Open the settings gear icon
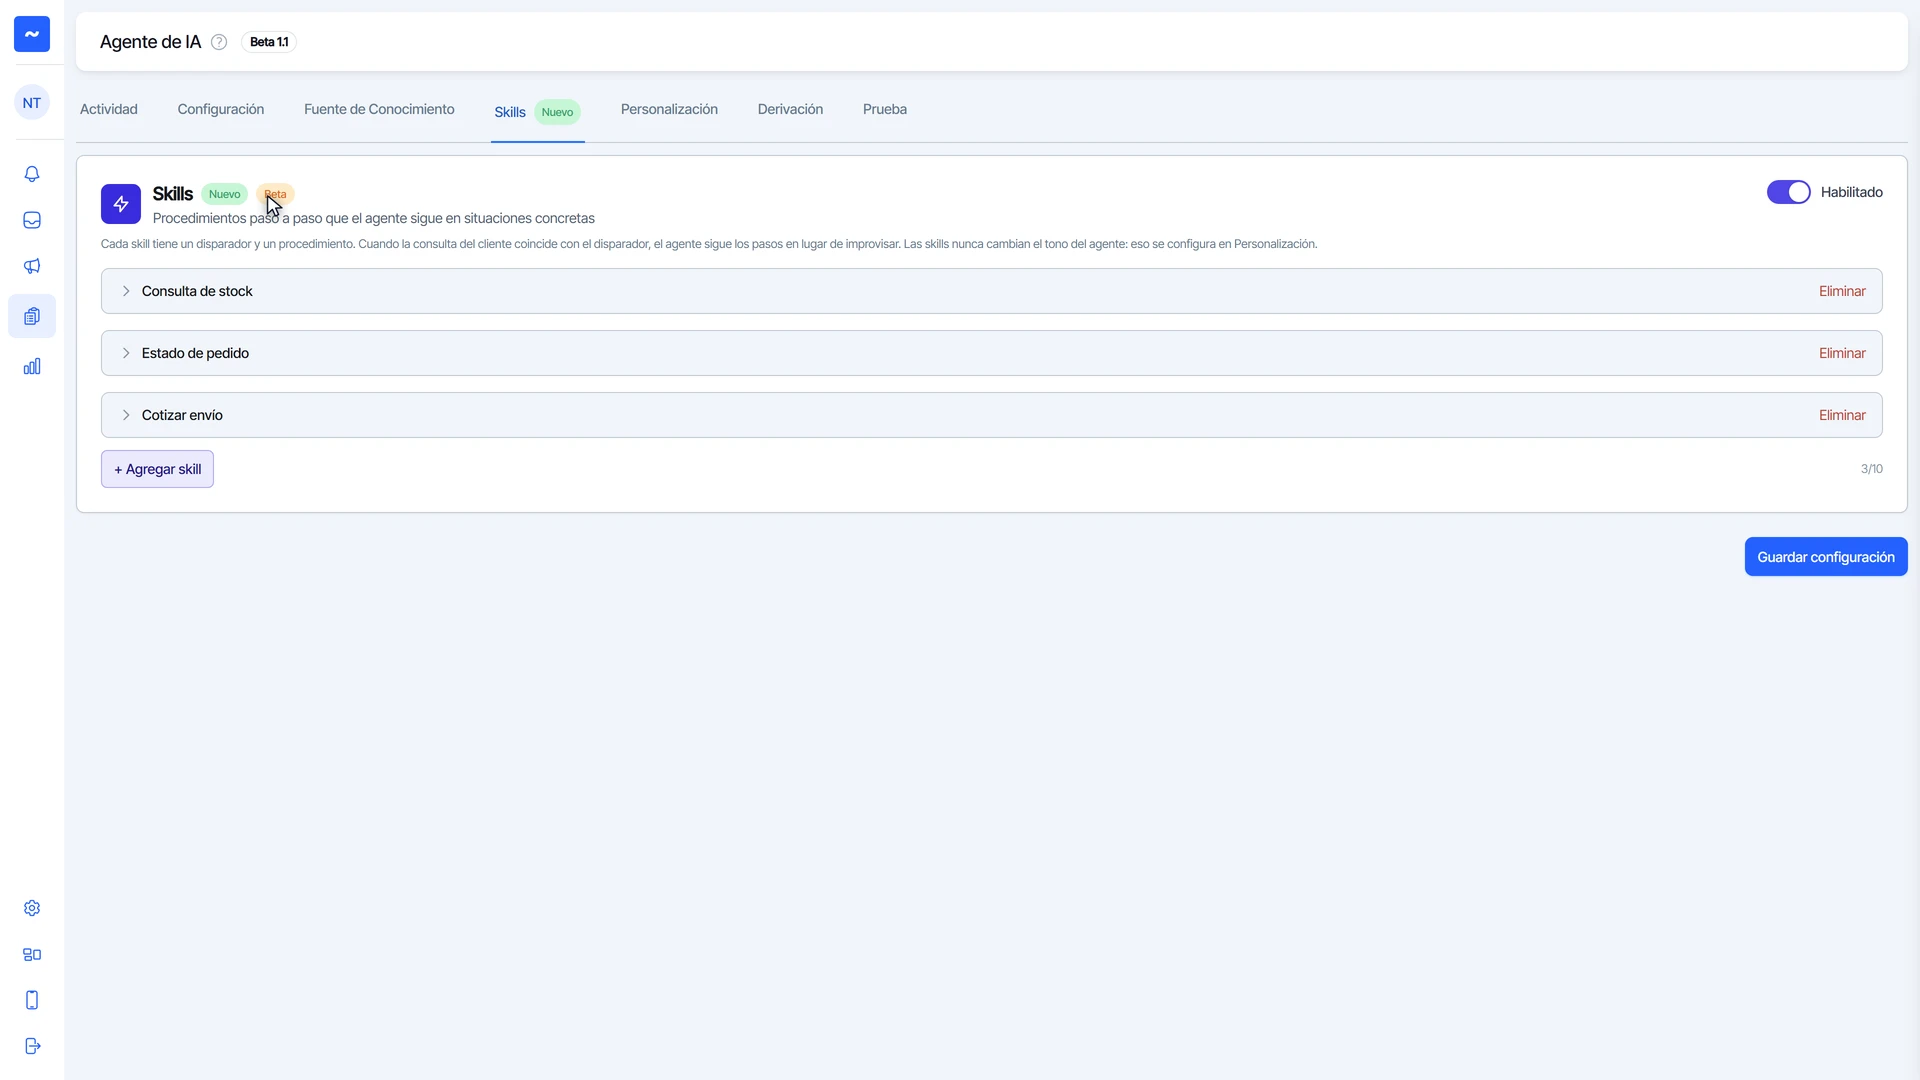The height and width of the screenshot is (1080, 1920). click(x=32, y=908)
